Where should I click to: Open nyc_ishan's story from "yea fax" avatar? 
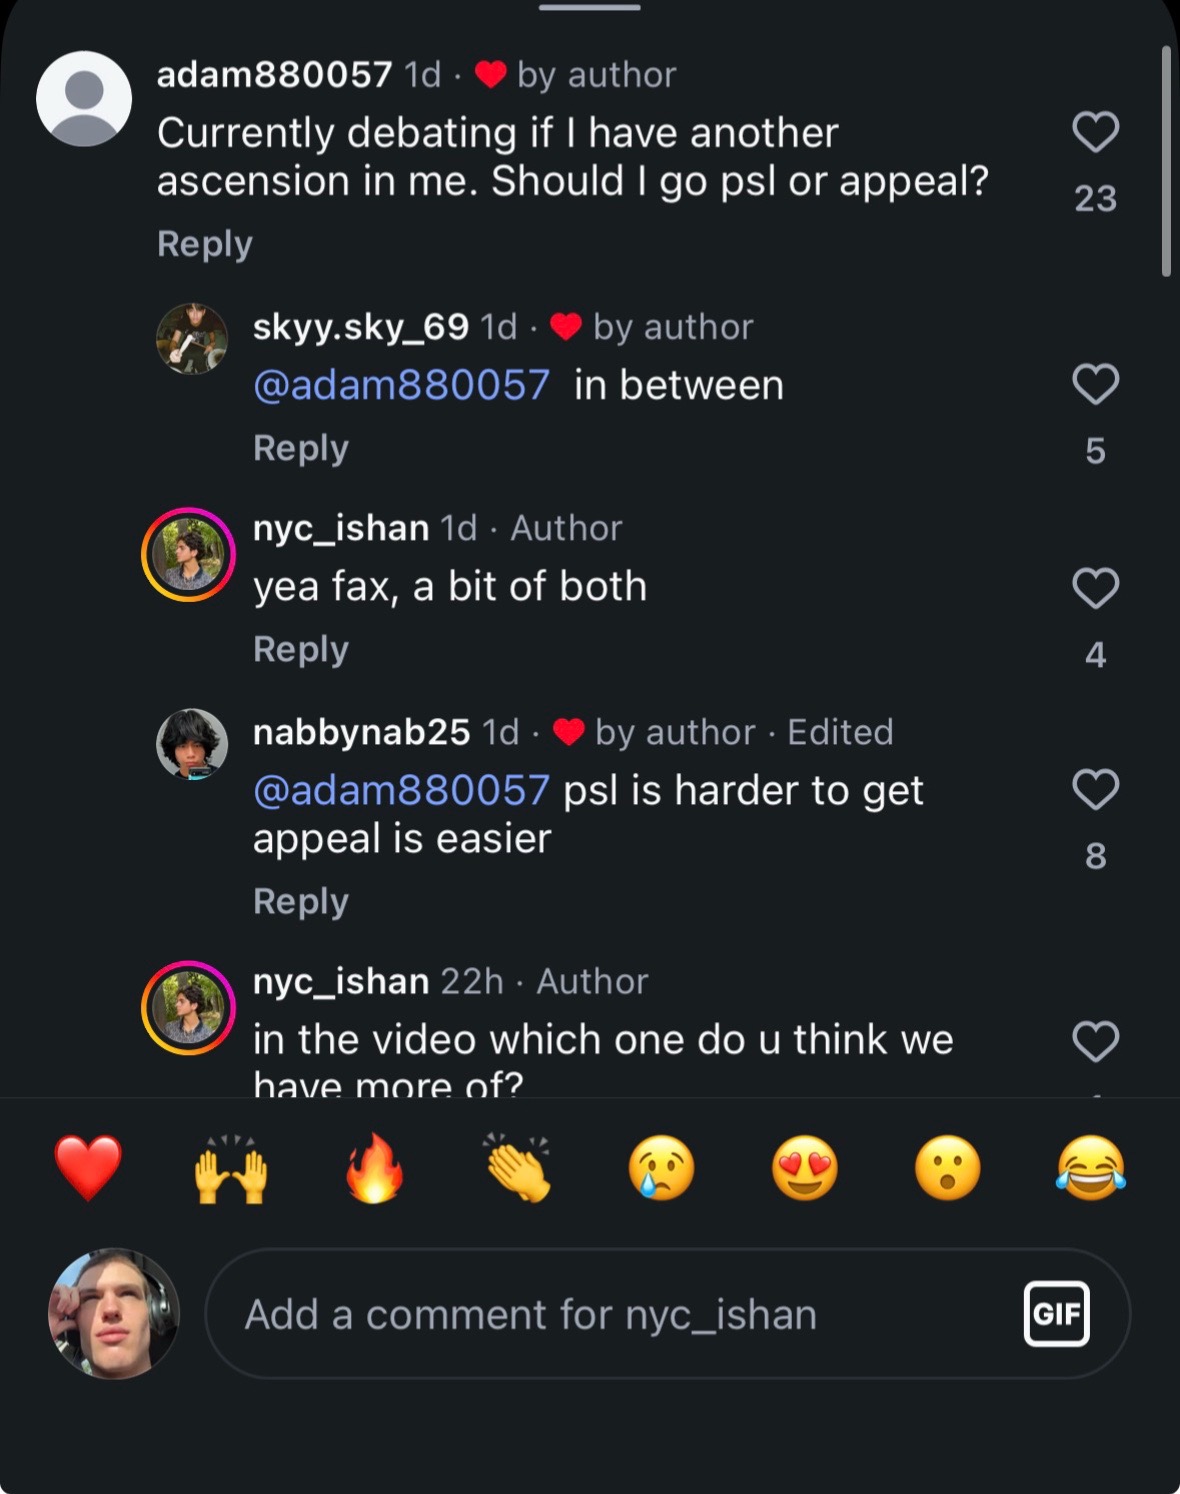[188, 555]
